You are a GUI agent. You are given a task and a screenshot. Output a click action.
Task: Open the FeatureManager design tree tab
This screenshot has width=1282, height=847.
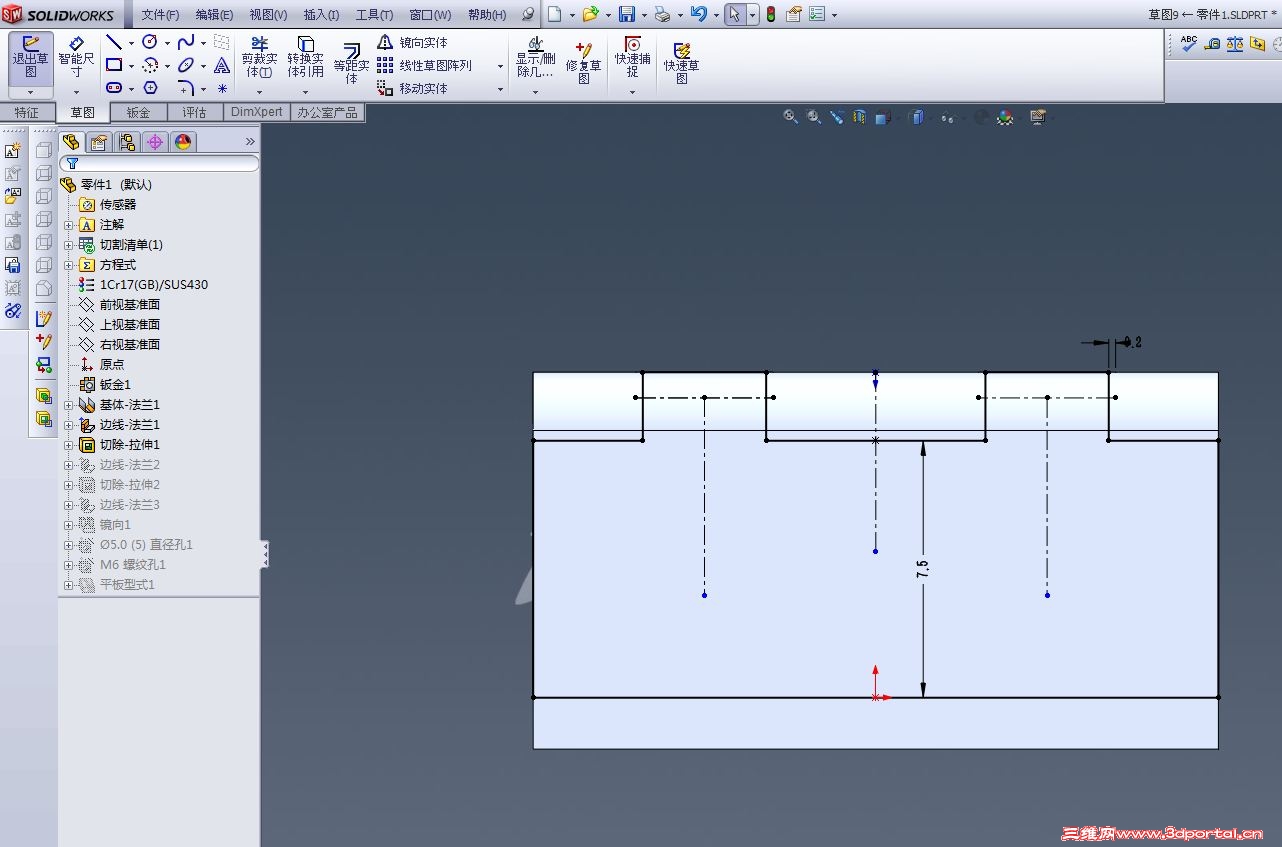70,142
